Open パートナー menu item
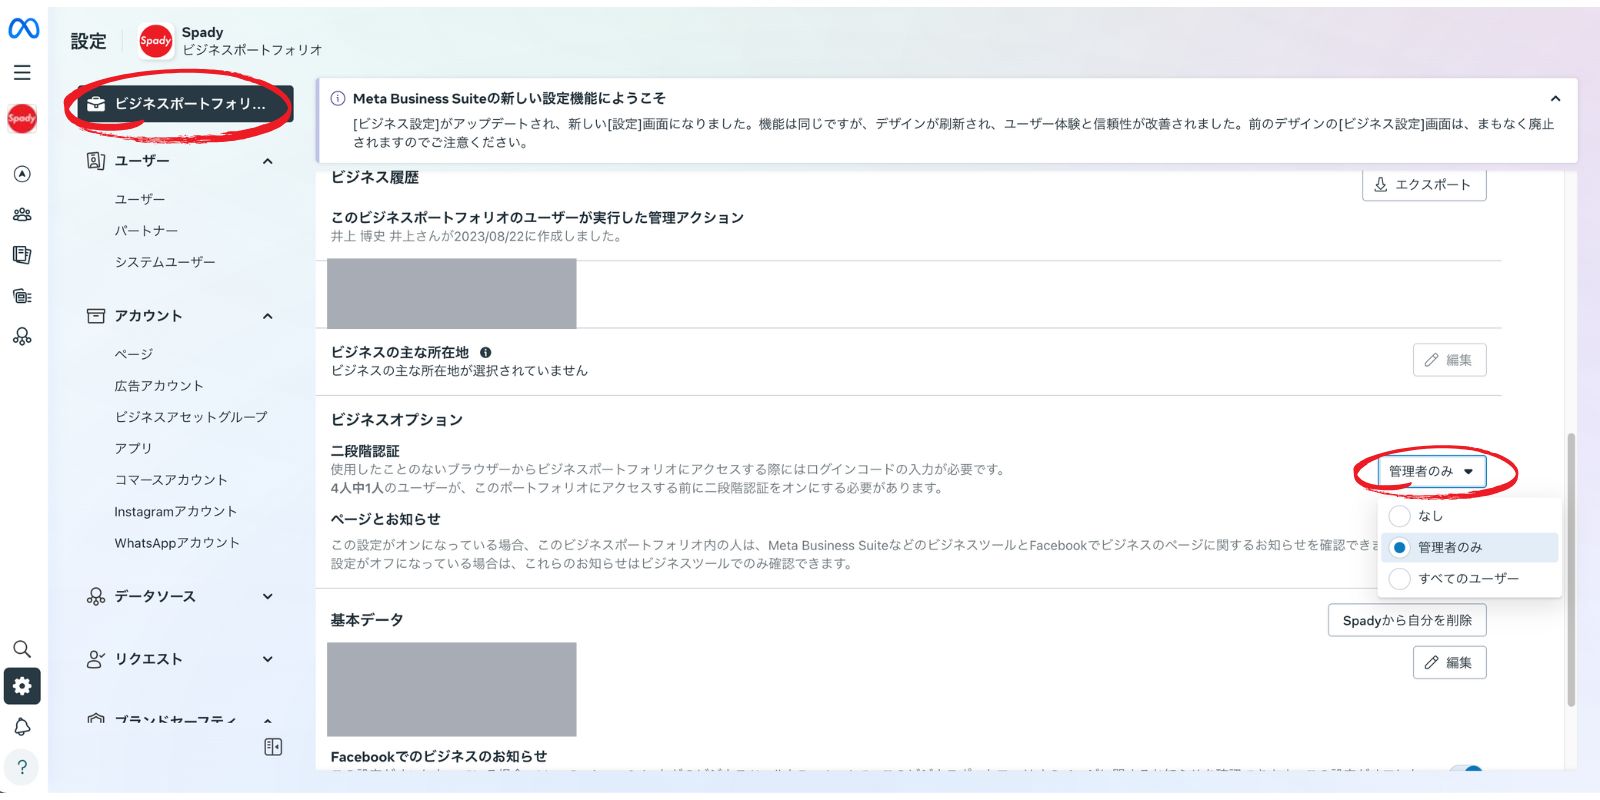This screenshot has height=800, width=1600. (146, 230)
